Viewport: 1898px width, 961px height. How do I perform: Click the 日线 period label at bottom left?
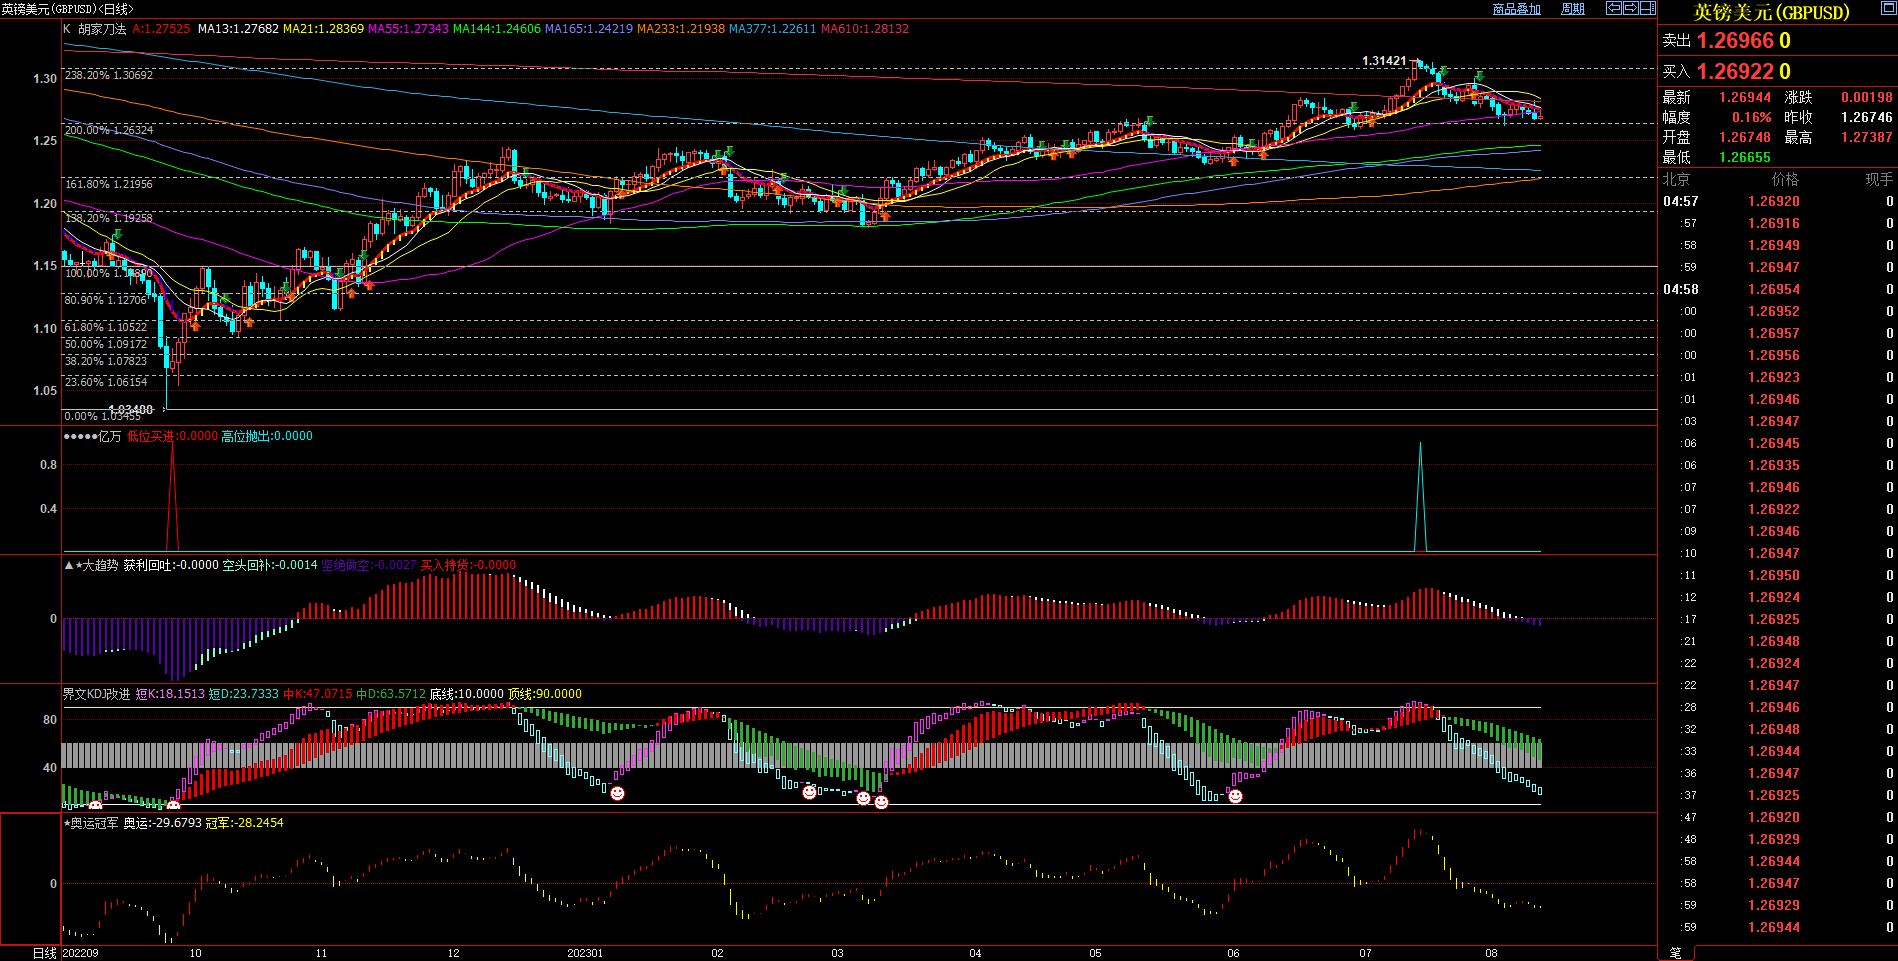45,953
